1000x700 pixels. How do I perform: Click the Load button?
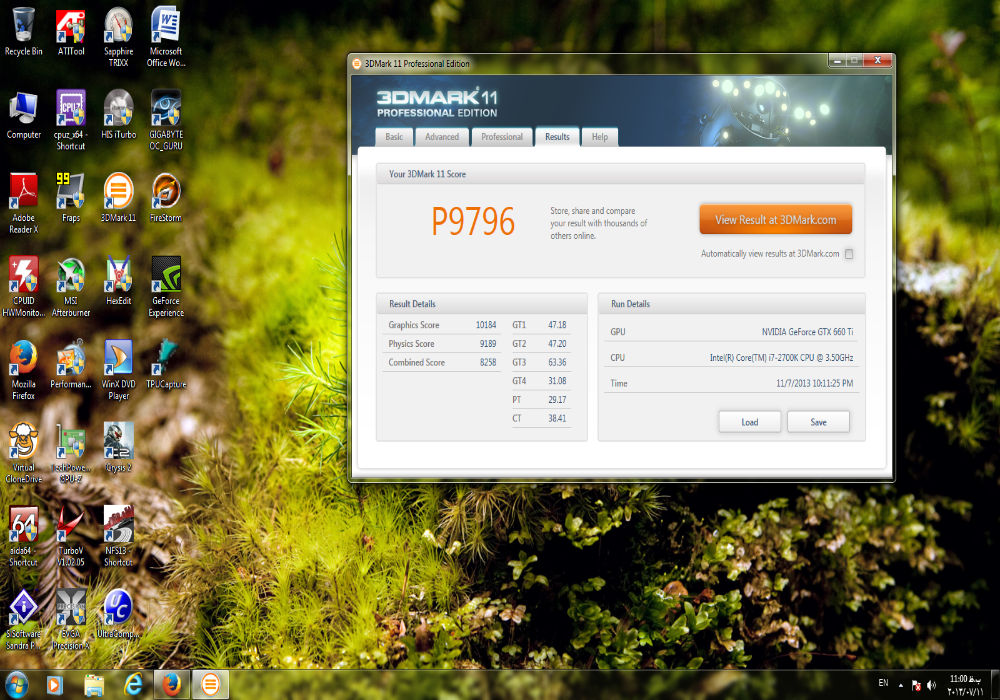pyautogui.click(x=750, y=422)
